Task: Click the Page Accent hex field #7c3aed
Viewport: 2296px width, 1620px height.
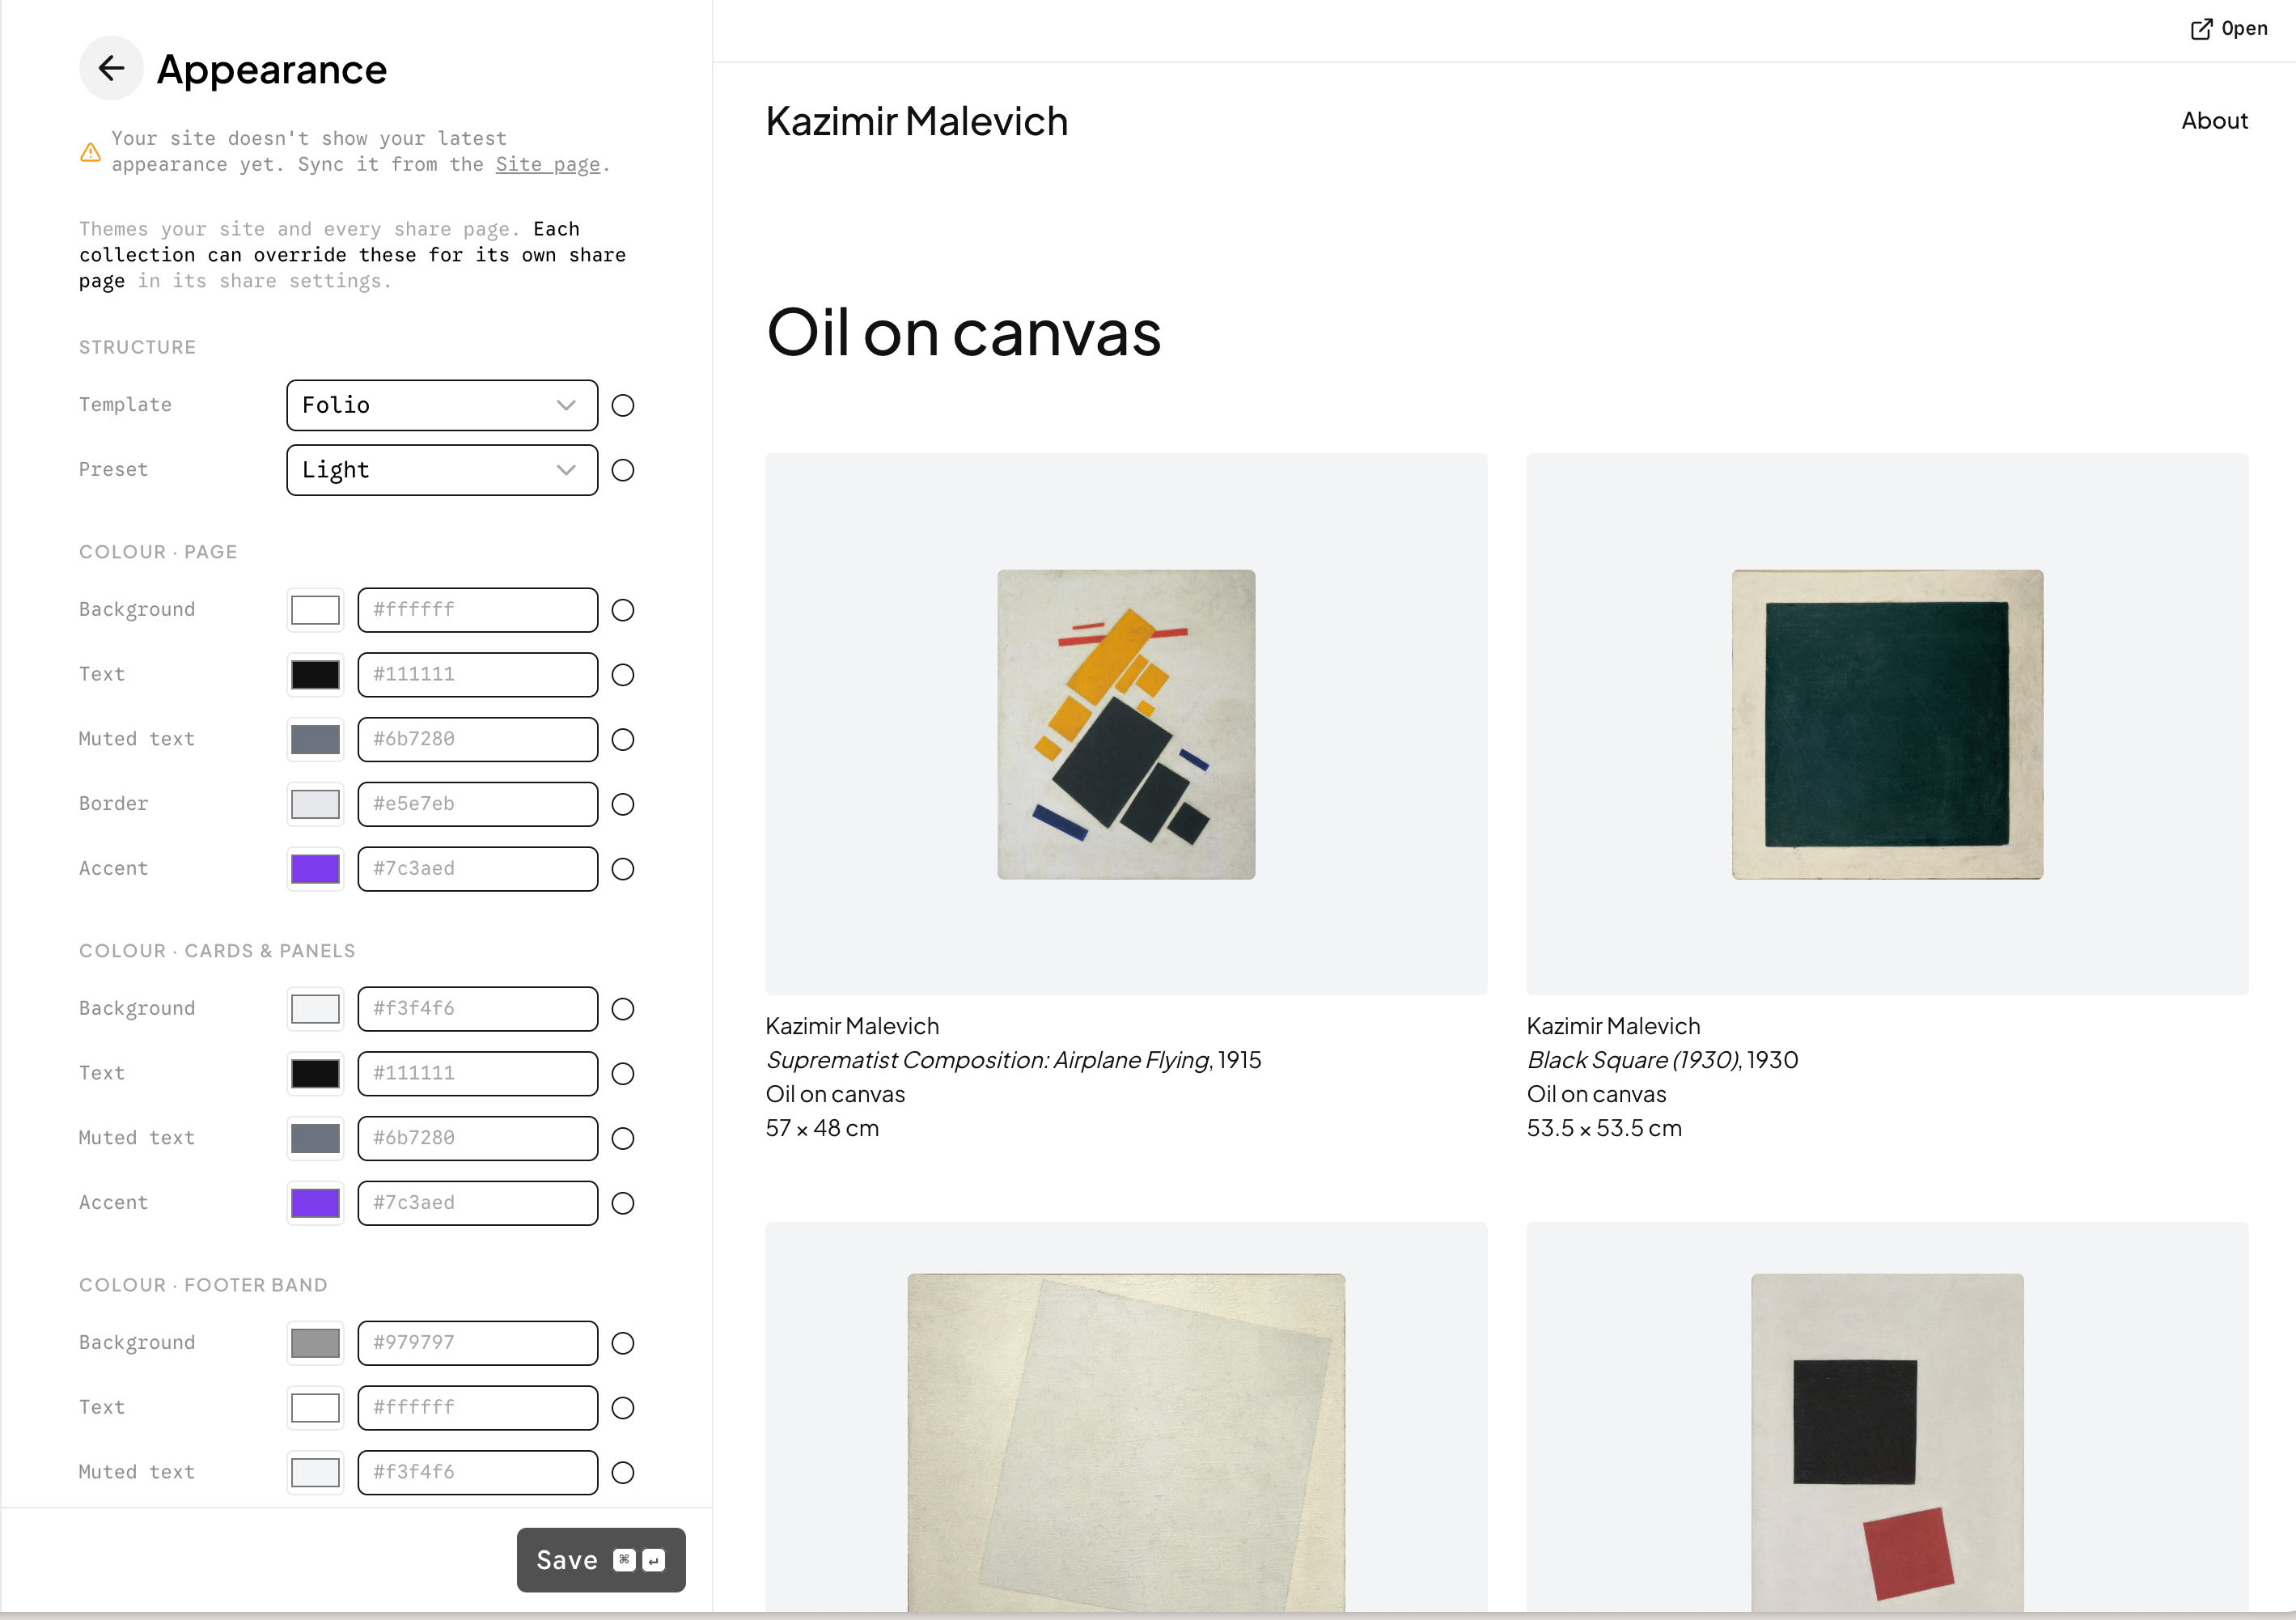Action: click(x=478, y=869)
